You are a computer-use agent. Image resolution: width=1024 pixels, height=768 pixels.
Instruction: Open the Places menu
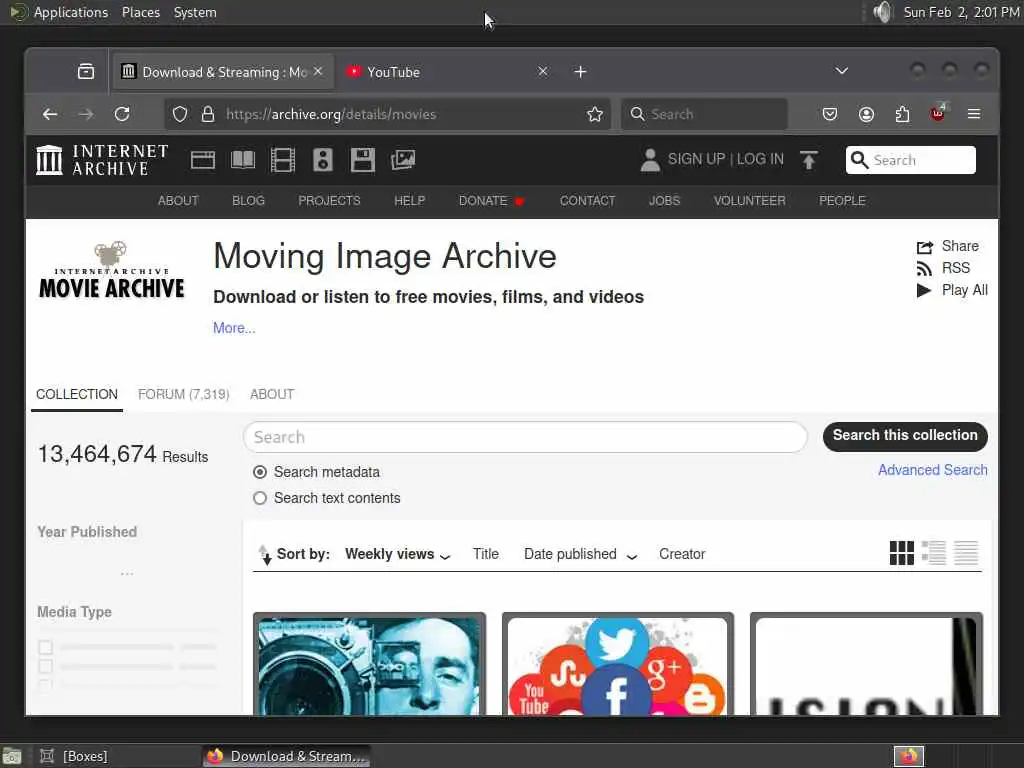(x=141, y=12)
